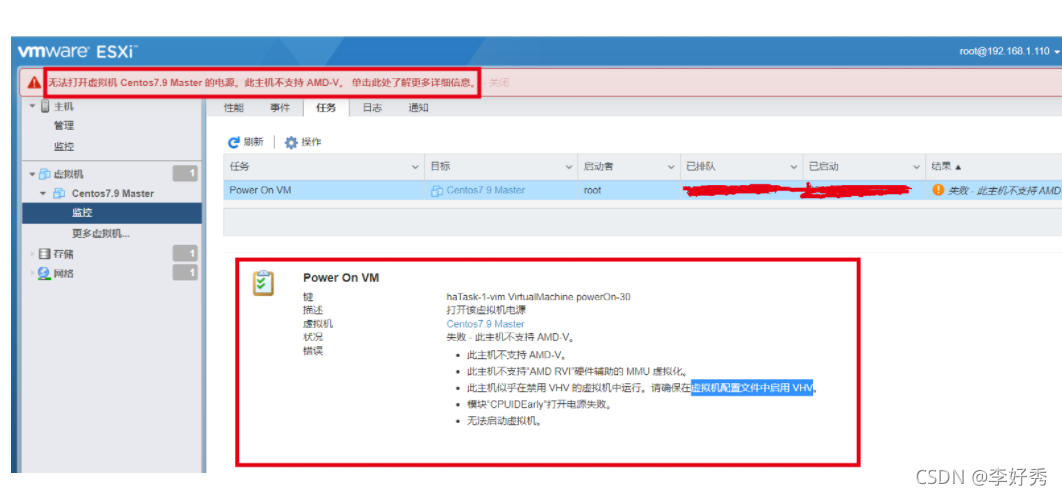
Task: Open Centos7.9 Master link in the task row
Action: tap(486, 190)
